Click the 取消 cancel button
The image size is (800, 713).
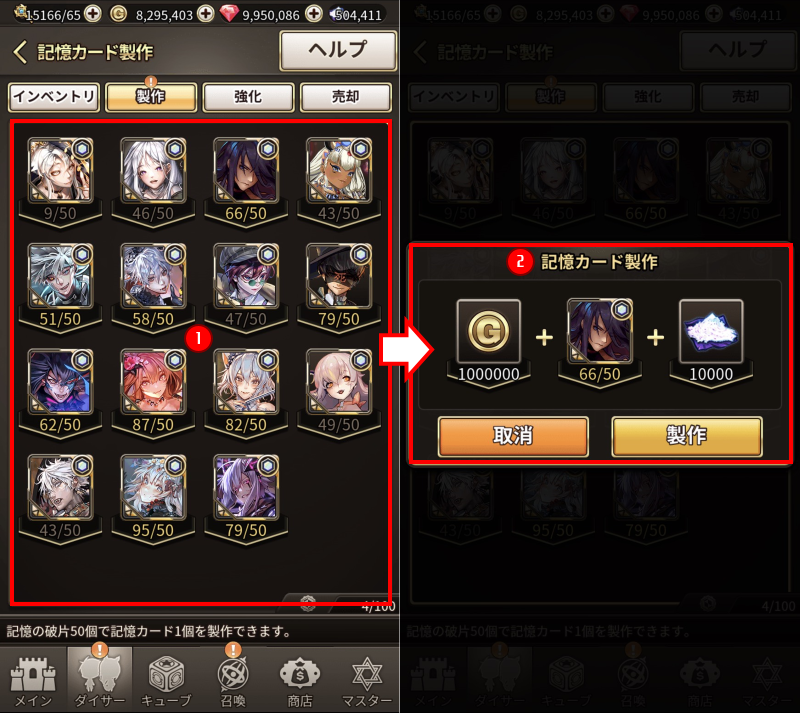tap(513, 436)
